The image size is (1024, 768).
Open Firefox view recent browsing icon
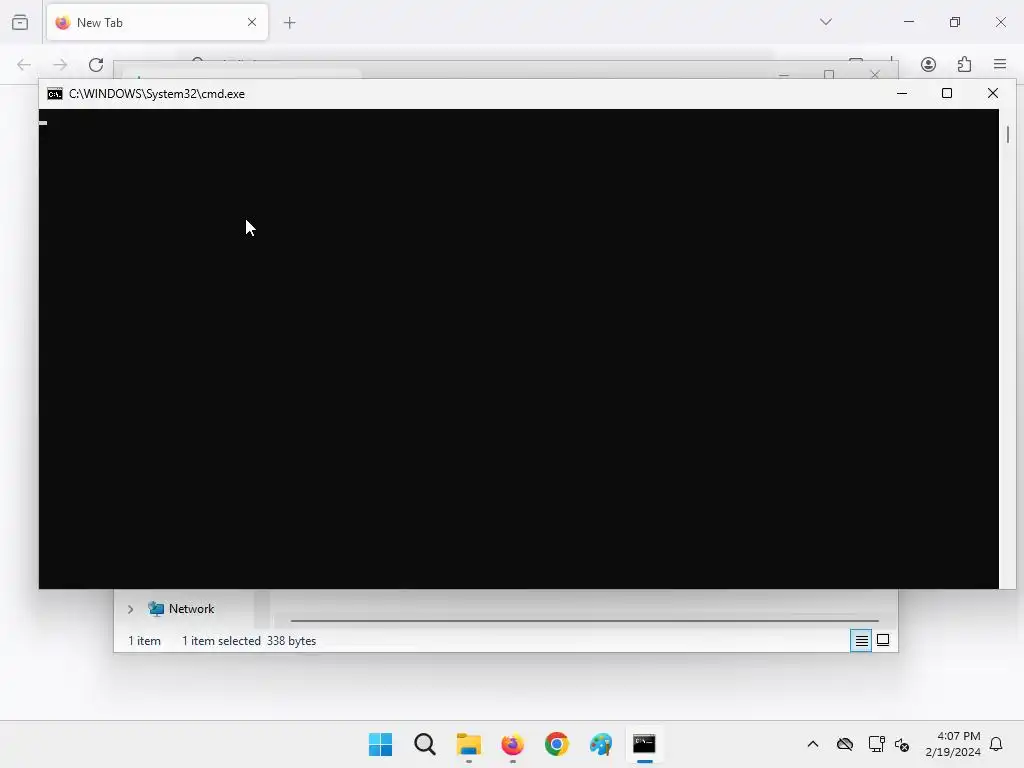pos(20,22)
